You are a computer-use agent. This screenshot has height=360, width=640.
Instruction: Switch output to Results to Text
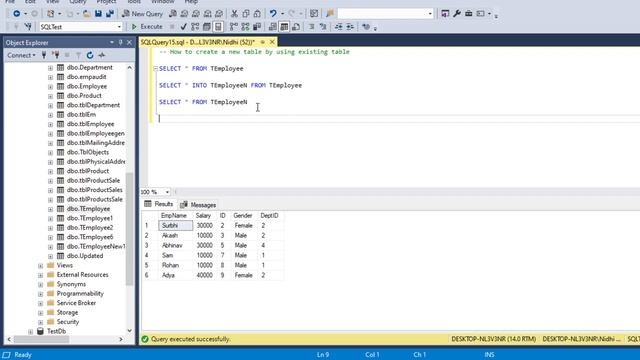[273, 27]
